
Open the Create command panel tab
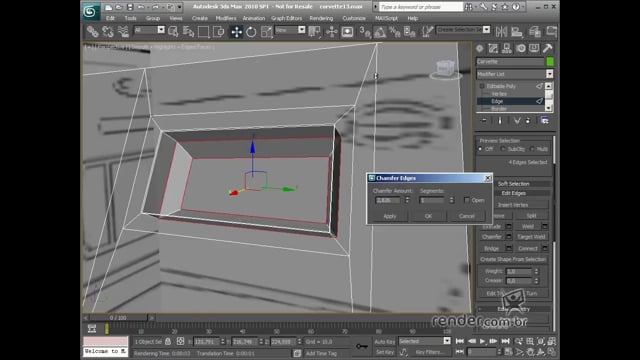point(480,48)
